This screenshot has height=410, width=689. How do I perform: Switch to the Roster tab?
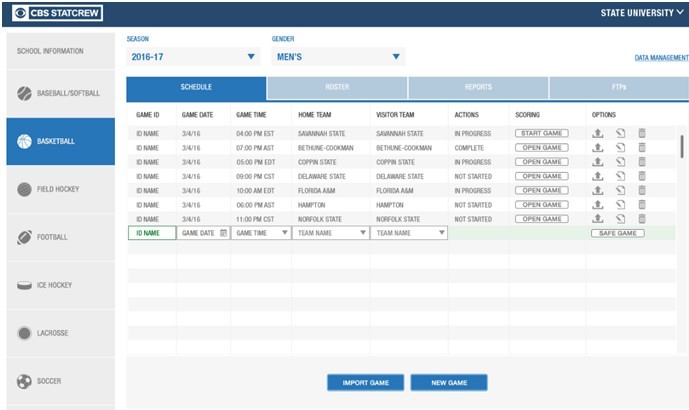pyautogui.click(x=337, y=88)
